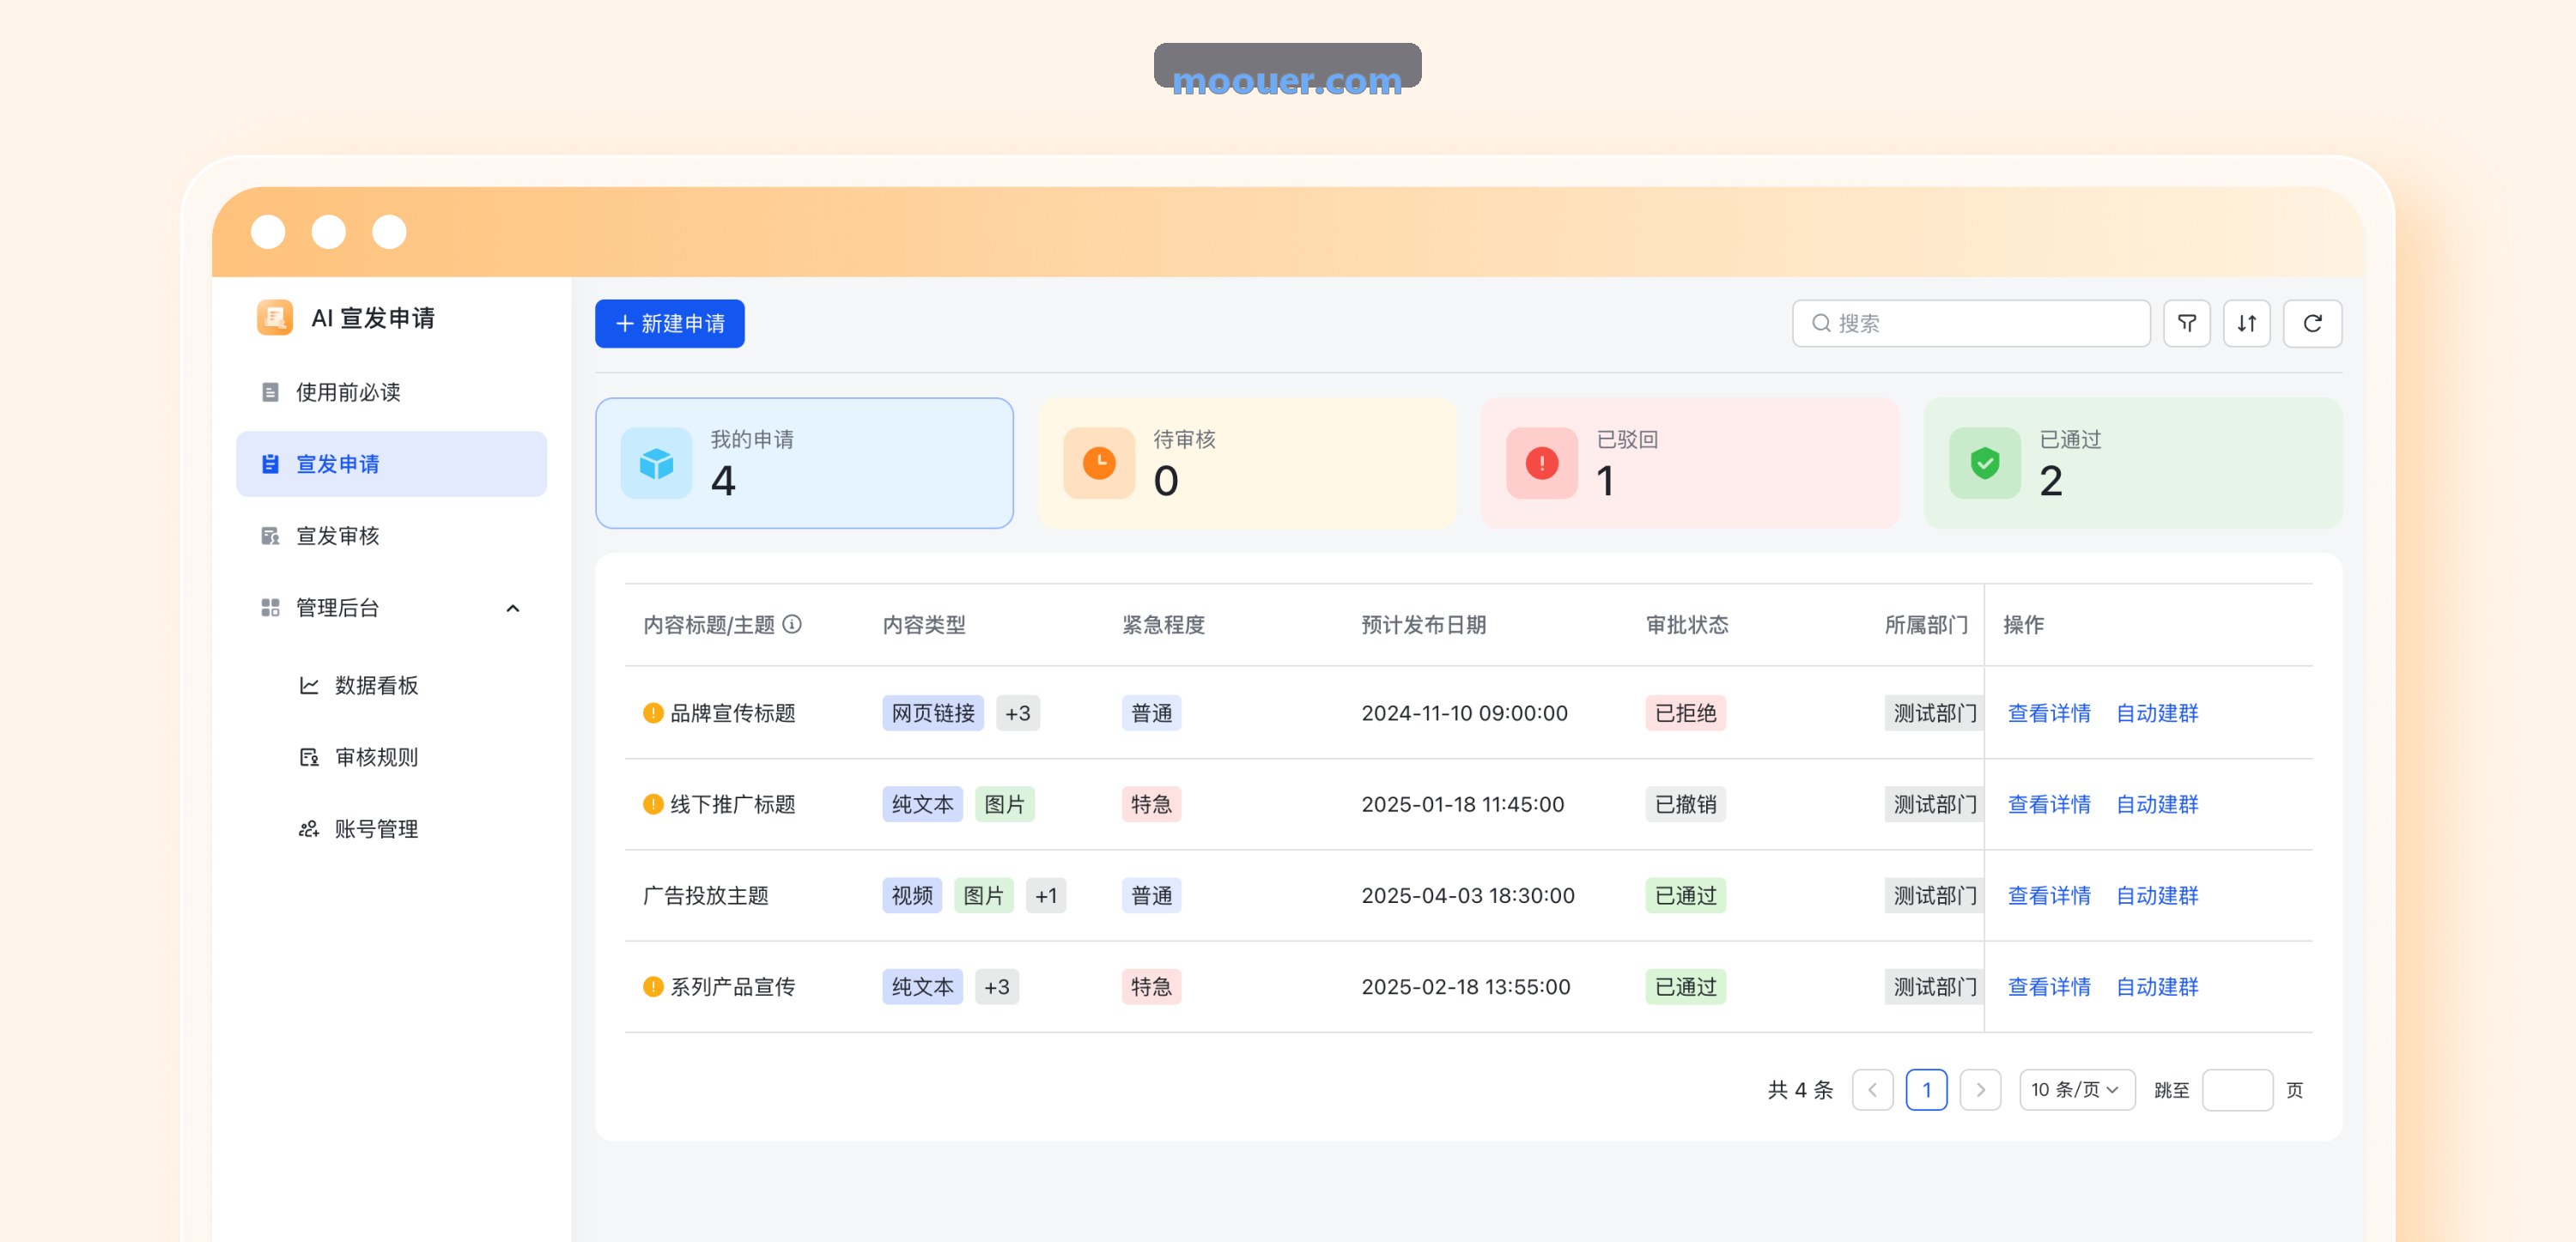This screenshot has width=2576, height=1242.
Task: Select the 待审核 status card
Action: 1246,463
